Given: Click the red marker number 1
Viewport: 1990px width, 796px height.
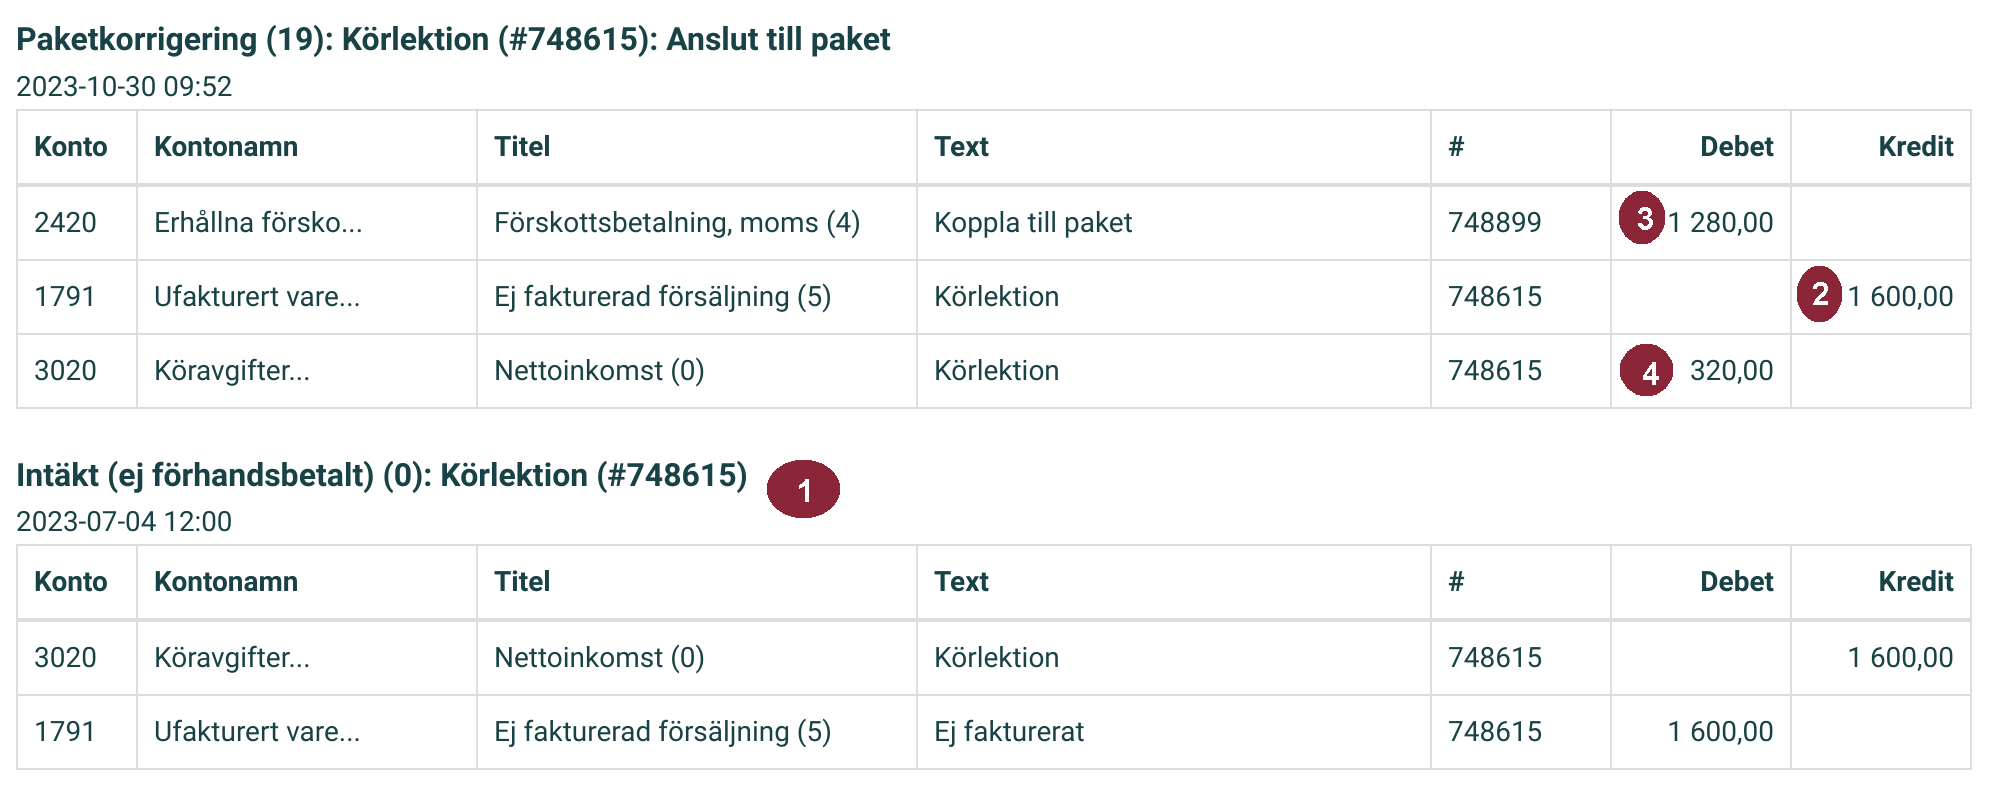Looking at the screenshot, I should click(x=803, y=490).
